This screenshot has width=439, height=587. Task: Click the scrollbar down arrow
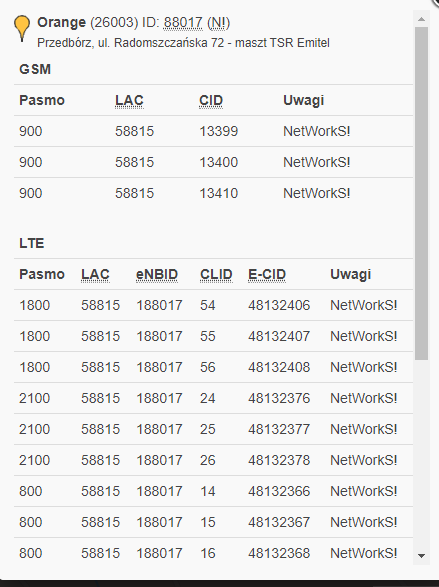pyautogui.click(x=421, y=556)
